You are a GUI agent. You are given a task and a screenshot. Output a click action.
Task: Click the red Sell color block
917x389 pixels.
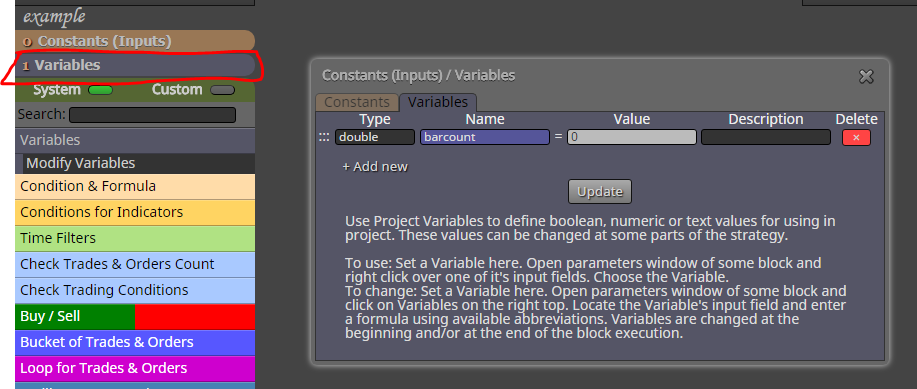[195, 316]
